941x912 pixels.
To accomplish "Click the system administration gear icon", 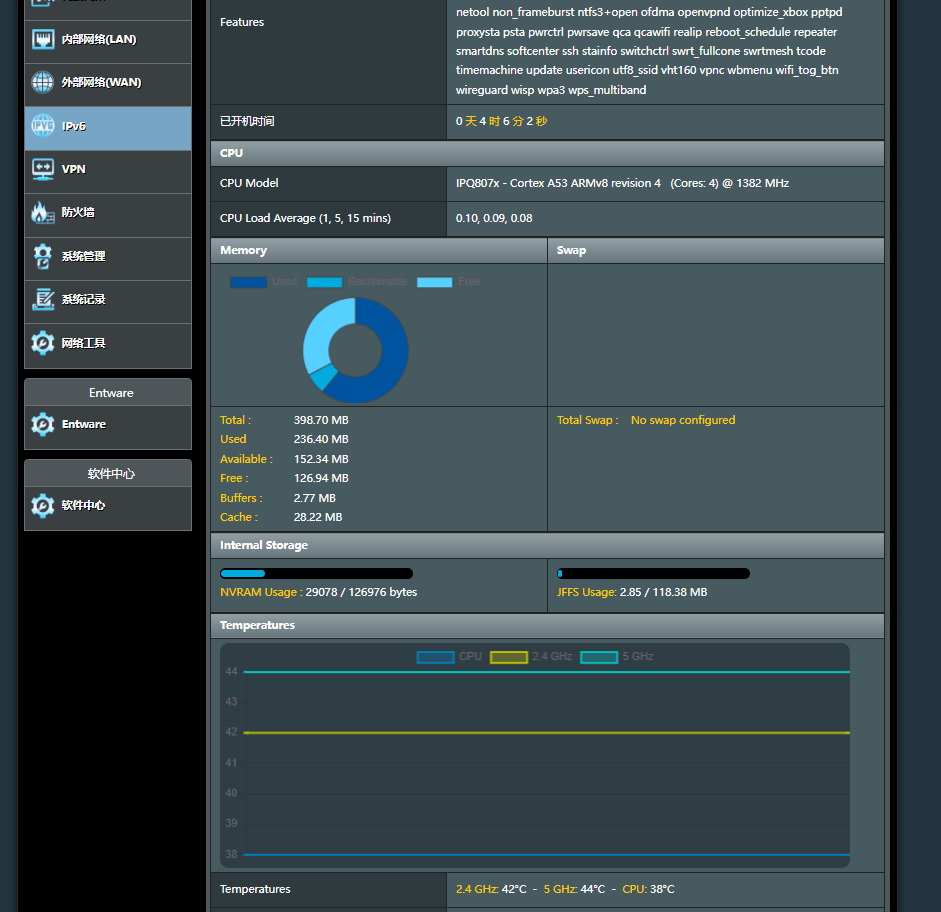I will click(x=43, y=256).
